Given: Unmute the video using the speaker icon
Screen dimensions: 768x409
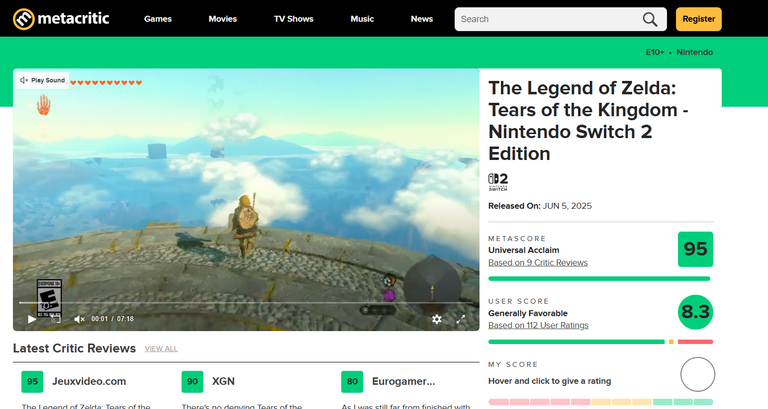Looking at the screenshot, I should pyautogui.click(x=79, y=319).
